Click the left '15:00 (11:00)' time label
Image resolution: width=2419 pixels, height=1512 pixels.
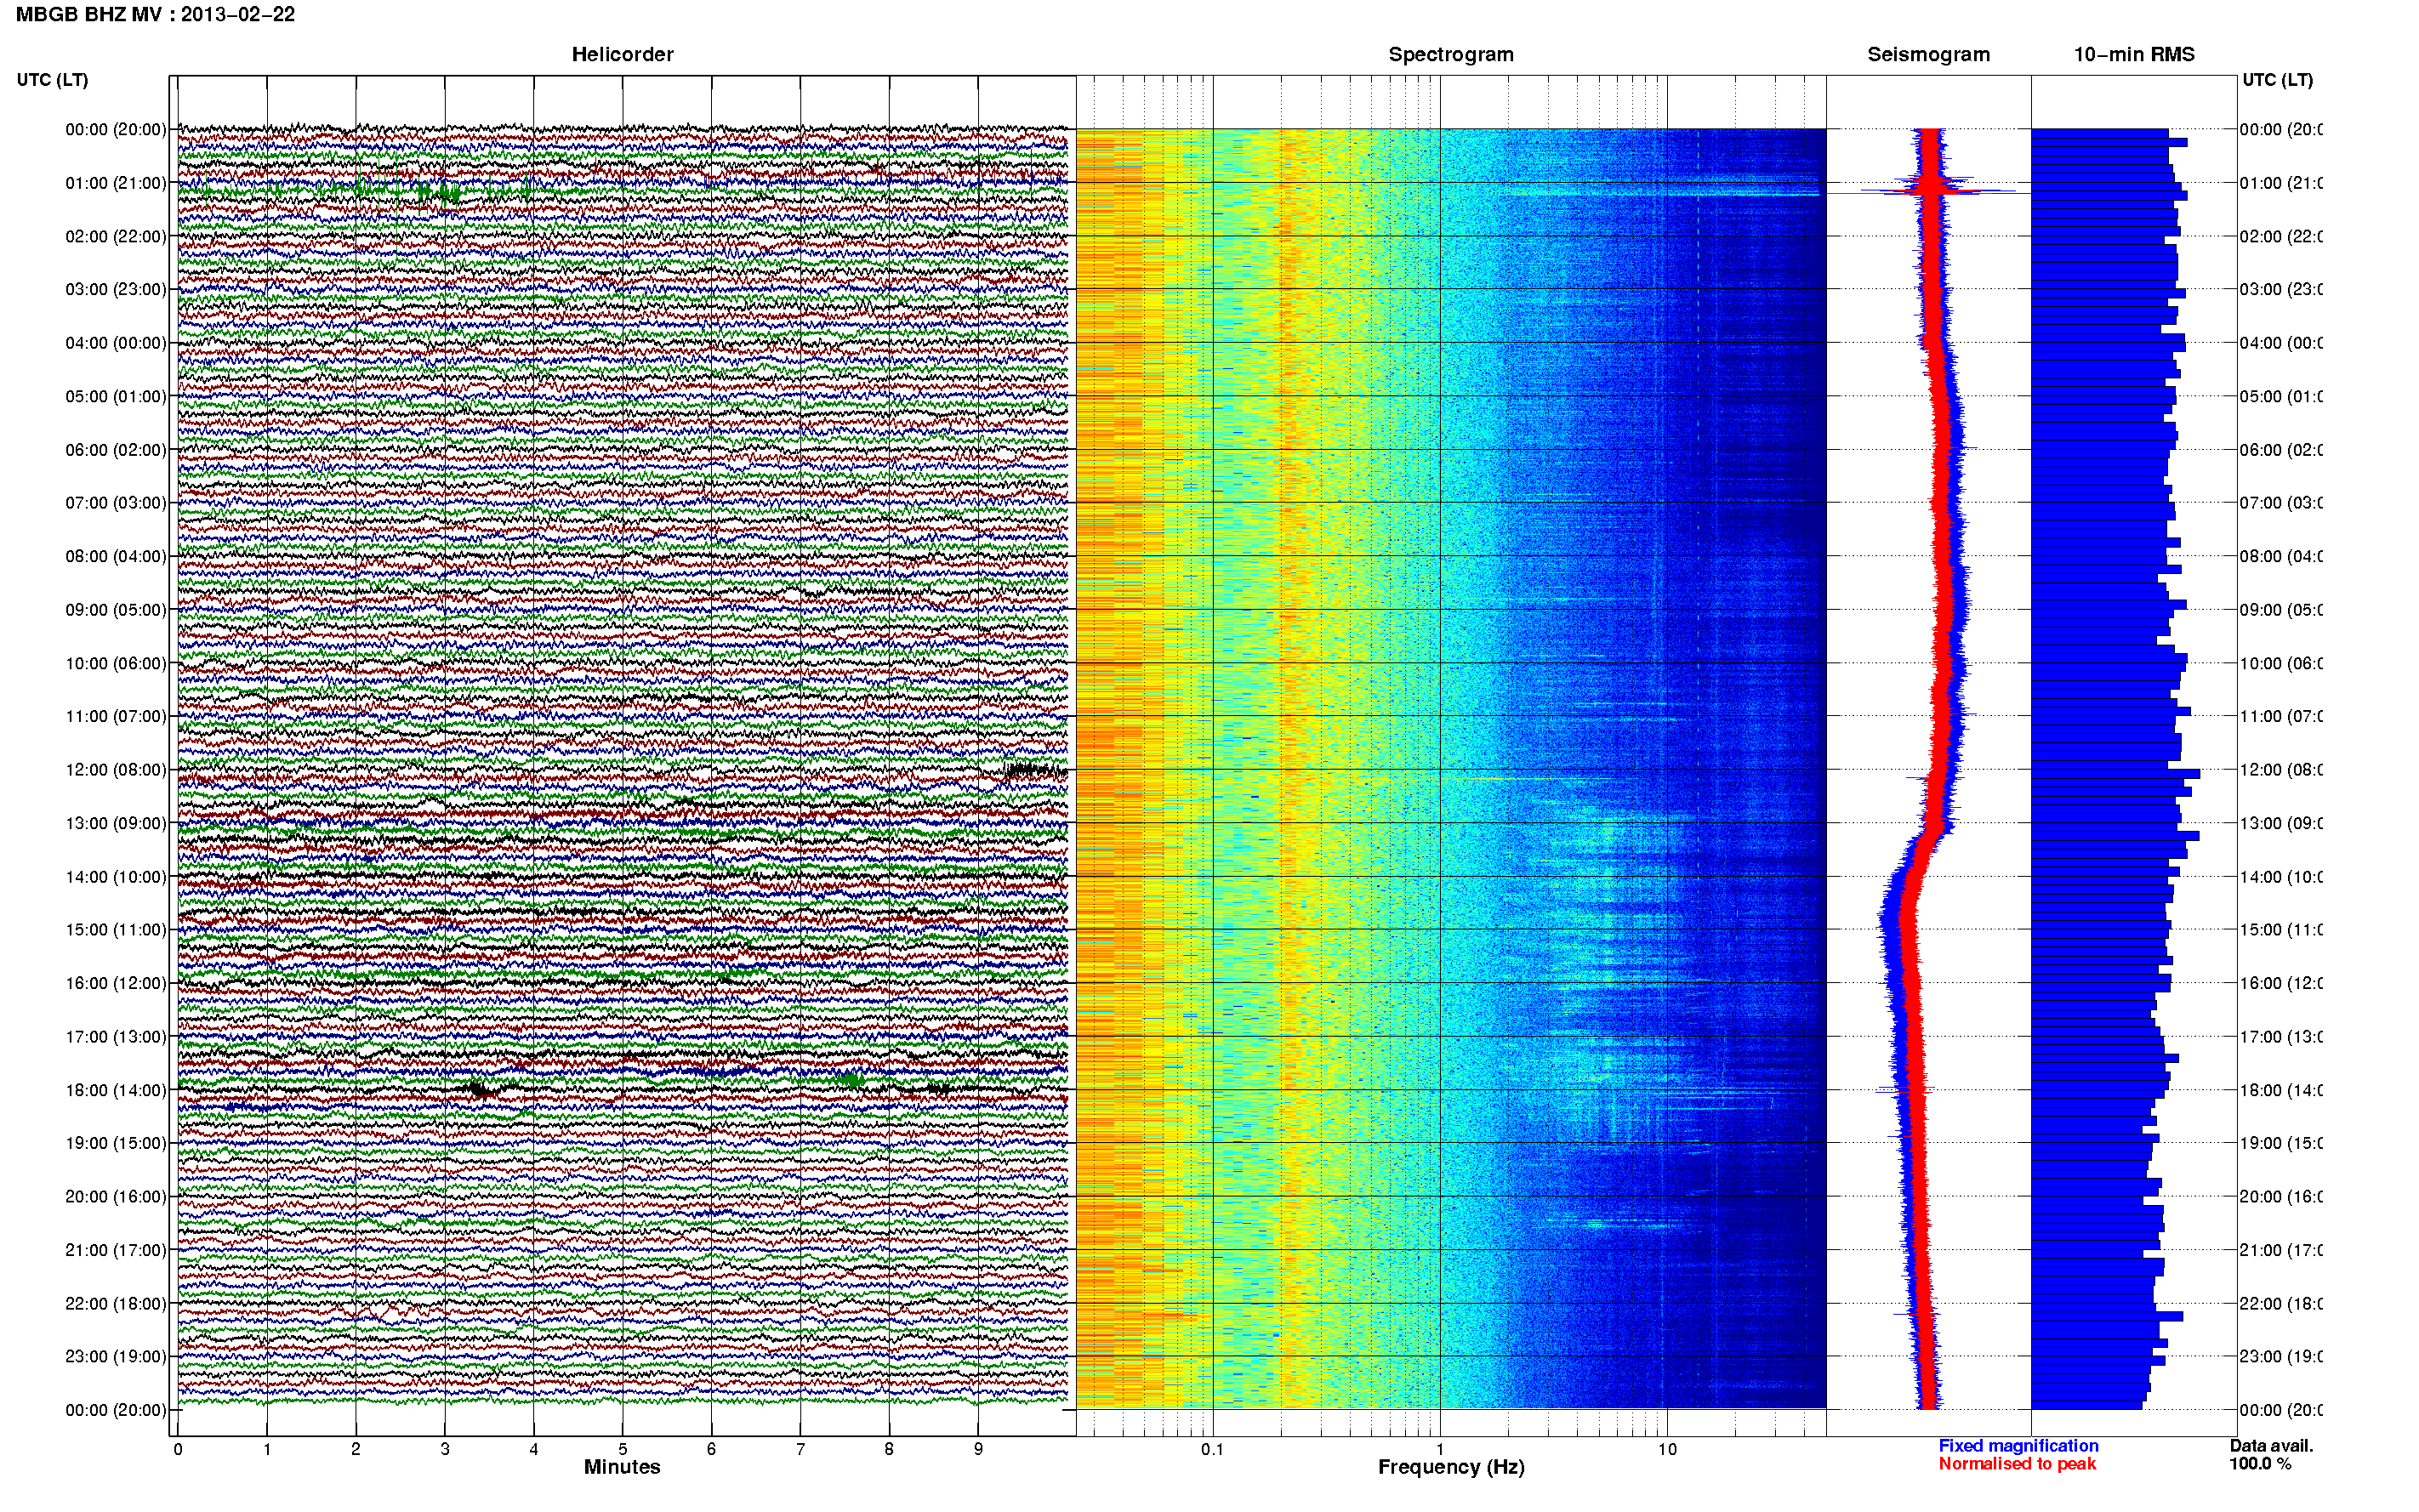pos(116,929)
